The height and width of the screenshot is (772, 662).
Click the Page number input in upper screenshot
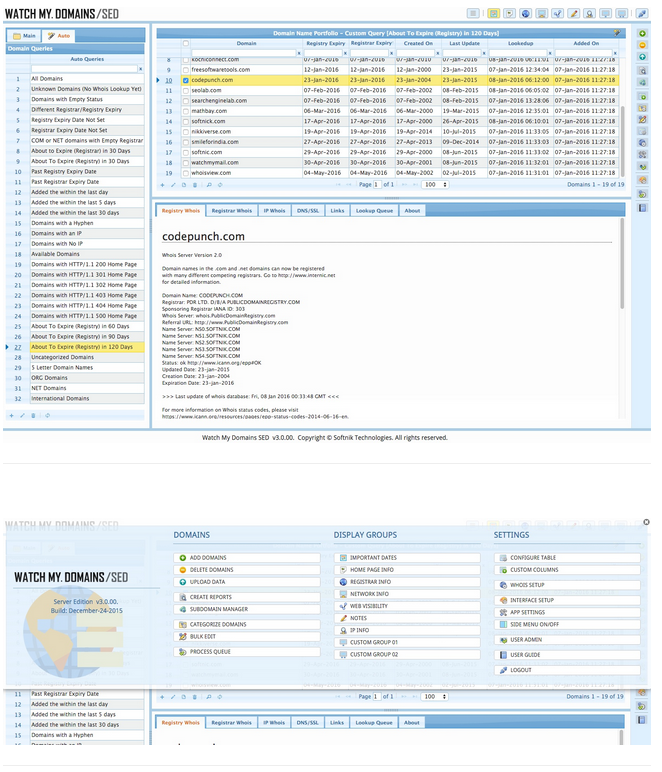377,185
